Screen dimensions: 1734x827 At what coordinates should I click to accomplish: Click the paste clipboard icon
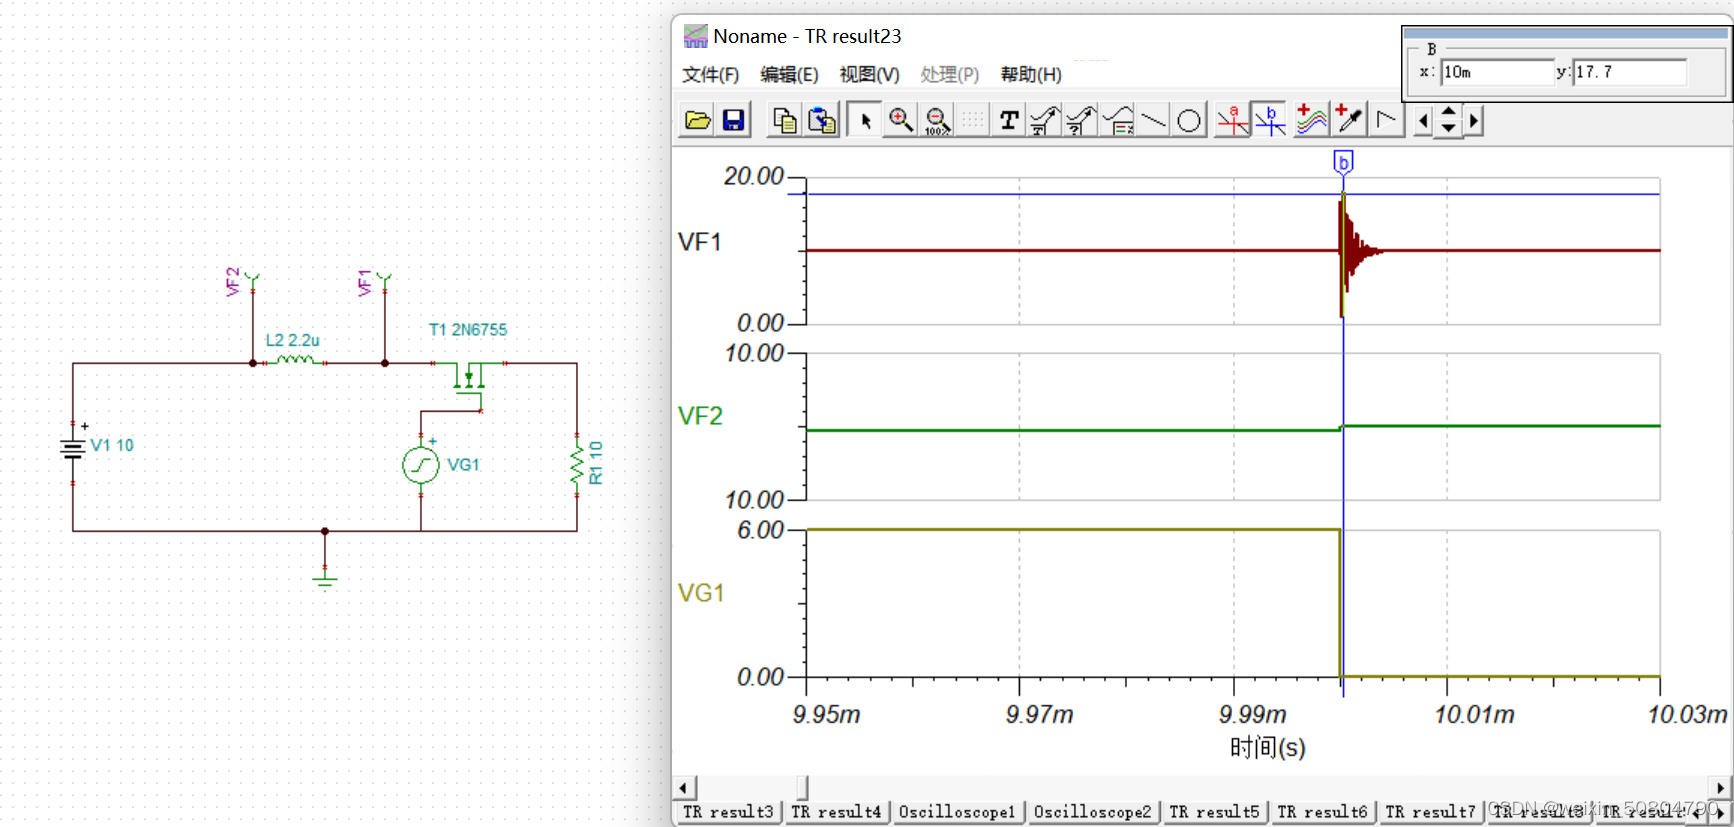pyautogui.click(x=822, y=121)
